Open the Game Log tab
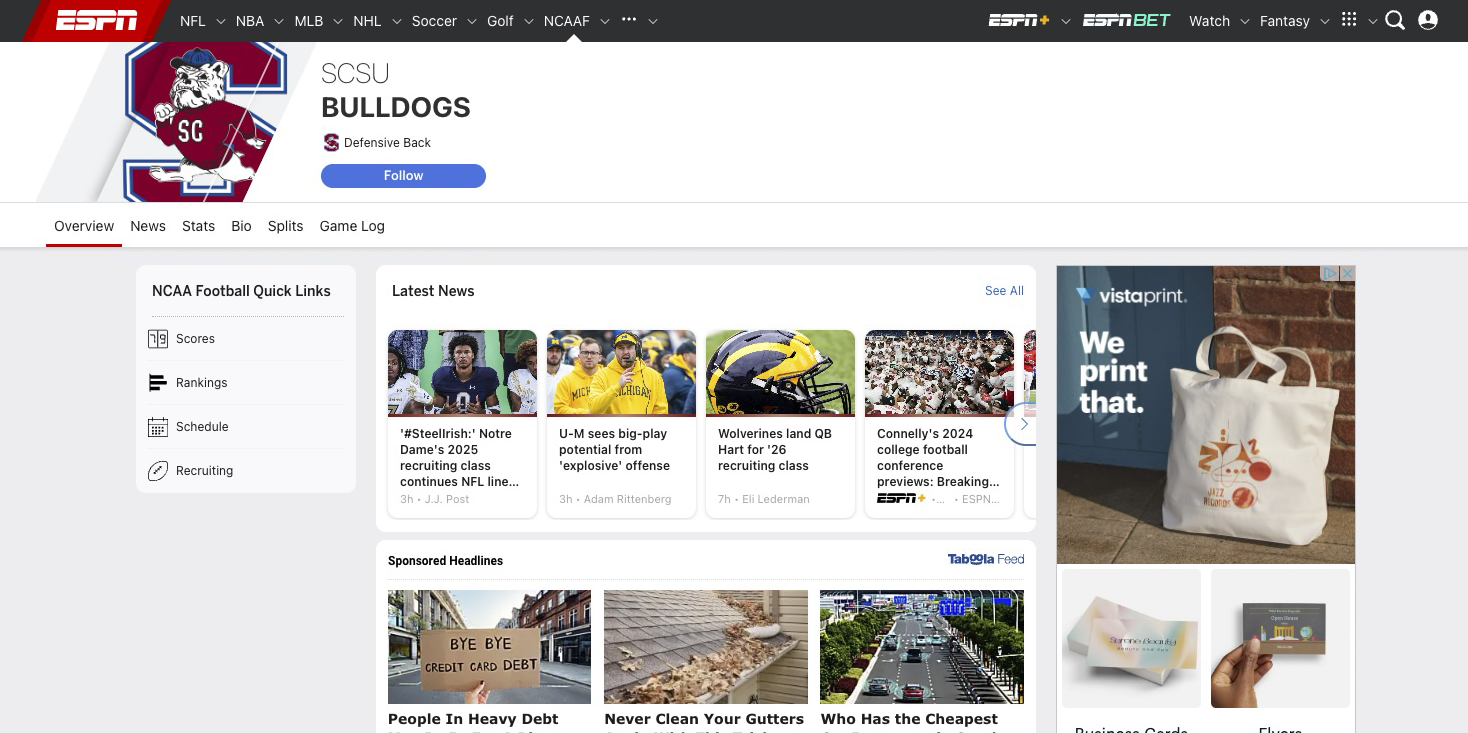The width and height of the screenshot is (1468, 733). coord(352,226)
